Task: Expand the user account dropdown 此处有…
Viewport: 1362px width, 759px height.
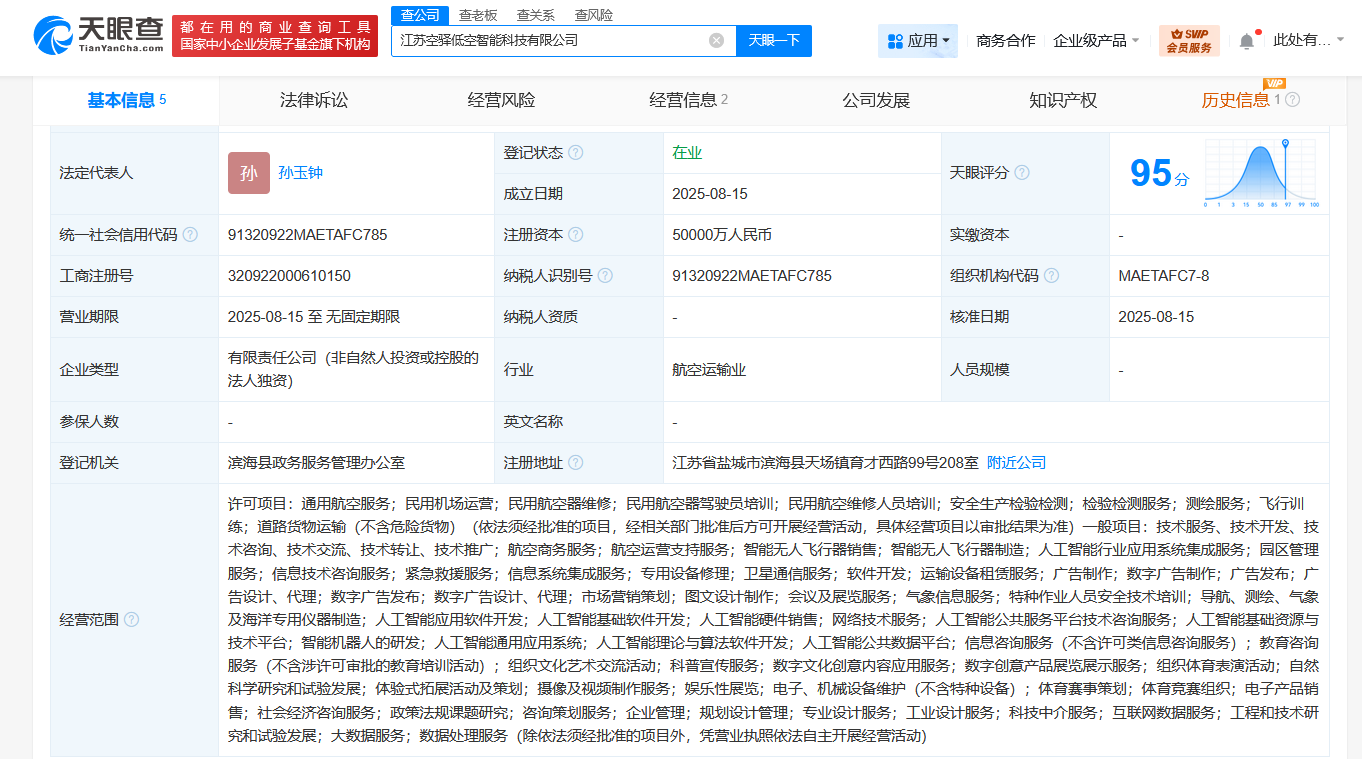Action: pos(1308,41)
